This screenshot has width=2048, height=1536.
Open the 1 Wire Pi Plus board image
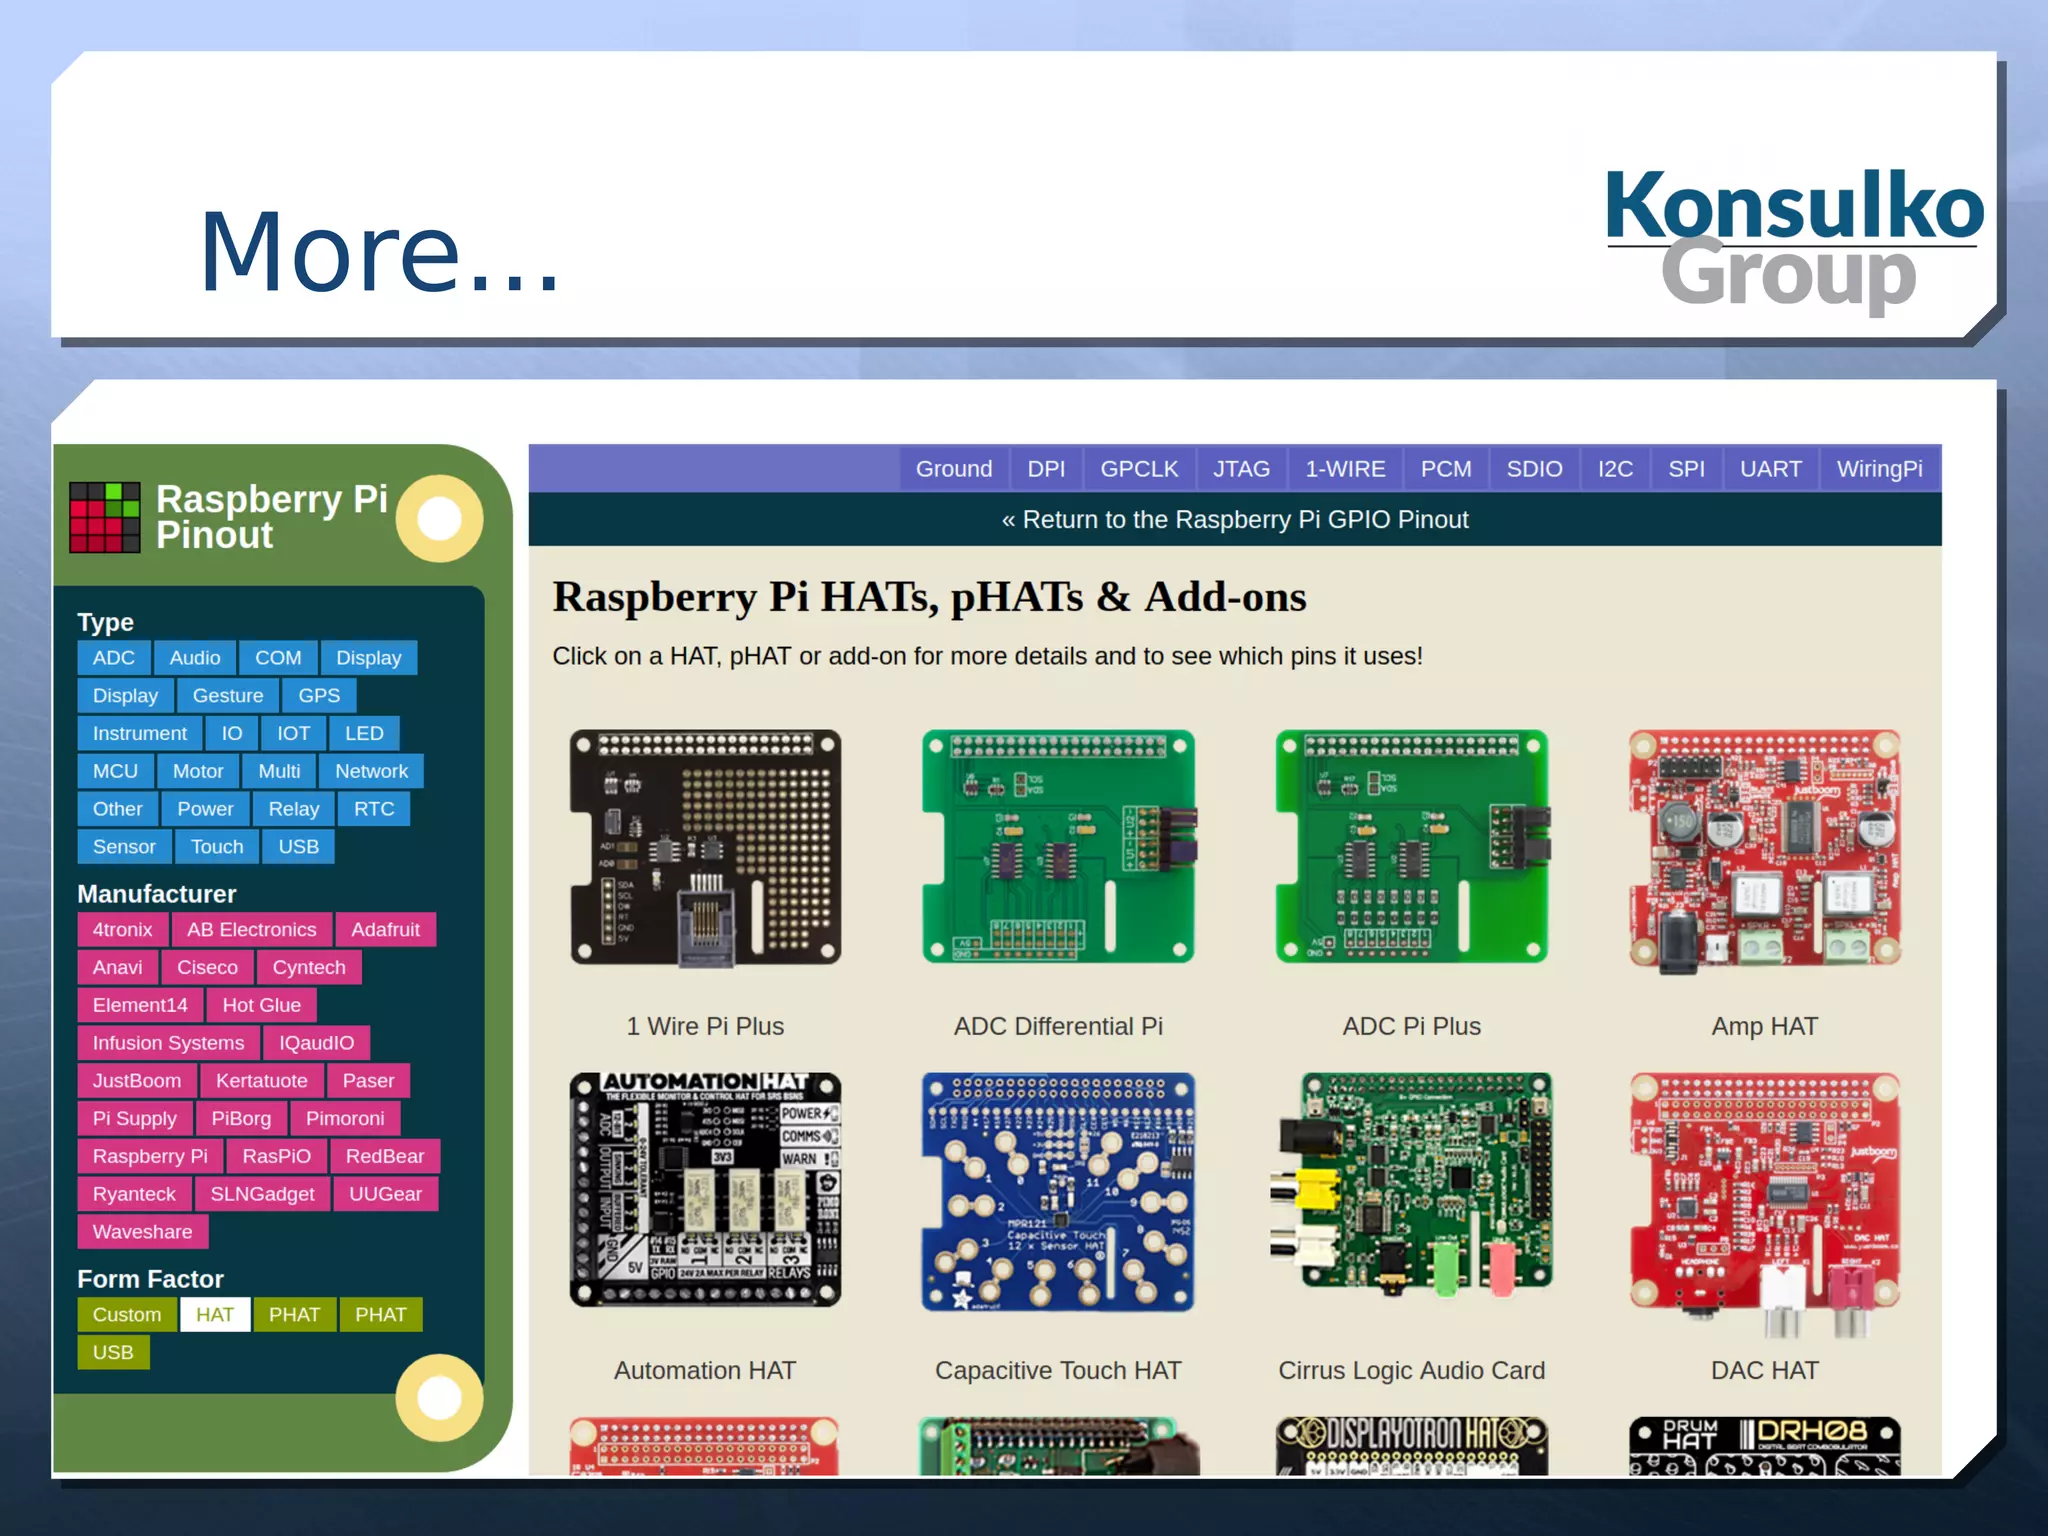click(x=705, y=849)
